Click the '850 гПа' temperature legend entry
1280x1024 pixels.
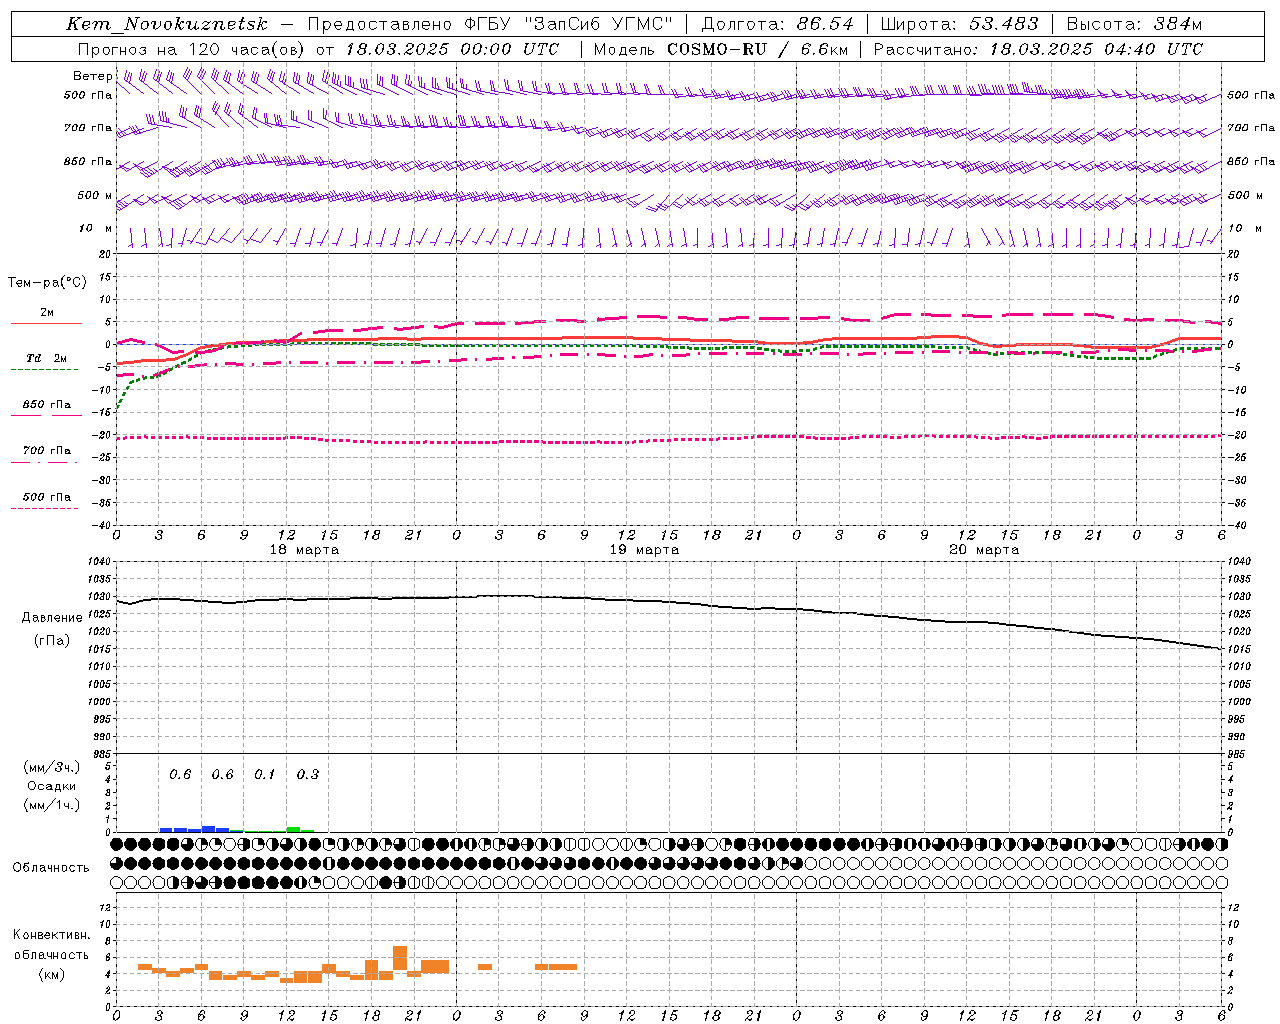46,405
